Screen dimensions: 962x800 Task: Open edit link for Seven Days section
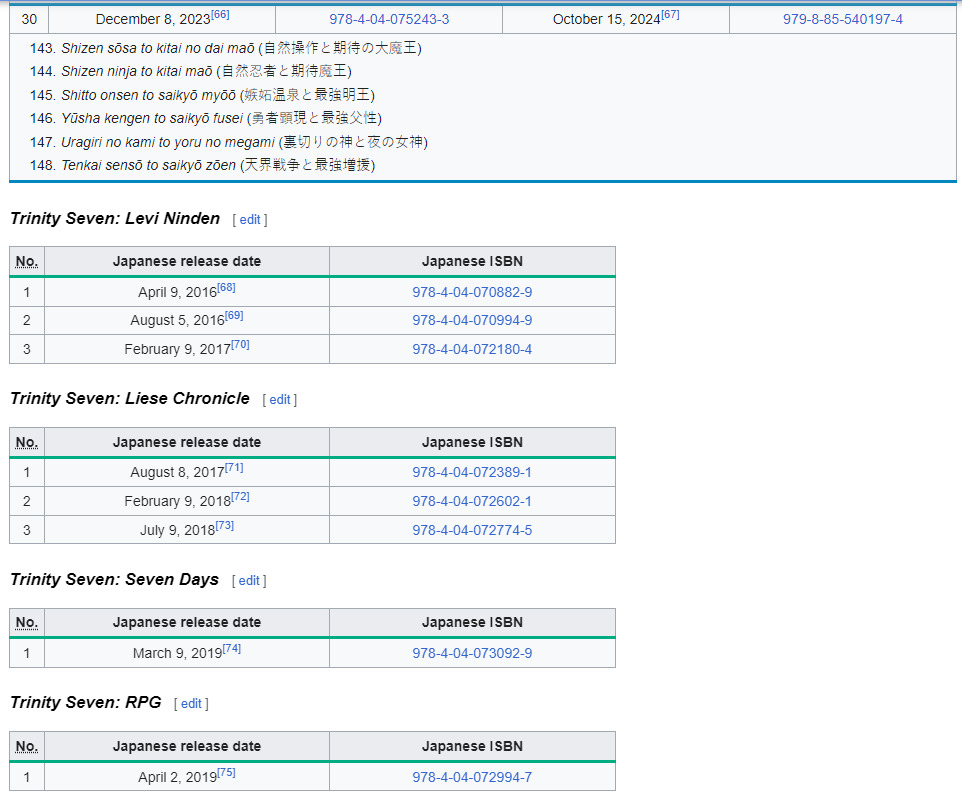[x=249, y=580]
